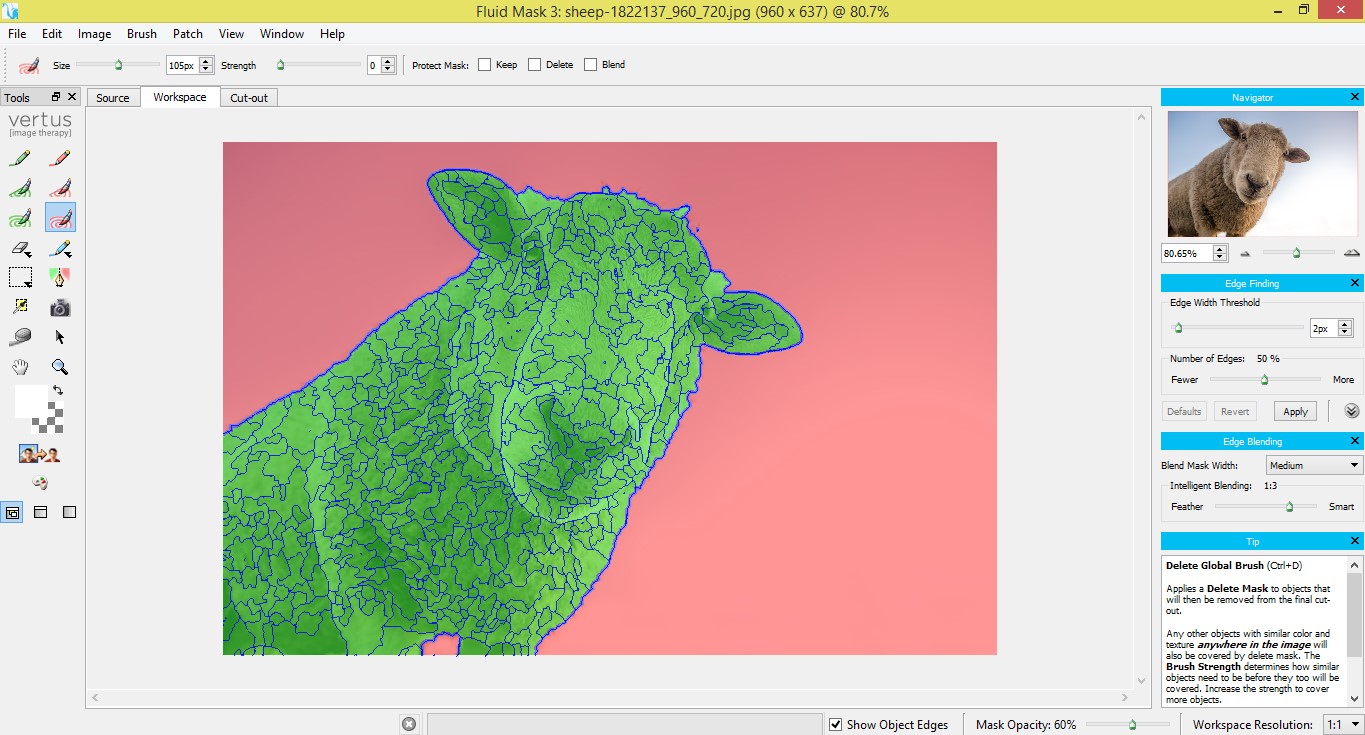Click the Defaults button
Screen dimensions: 1365x735
[1184, 411]
